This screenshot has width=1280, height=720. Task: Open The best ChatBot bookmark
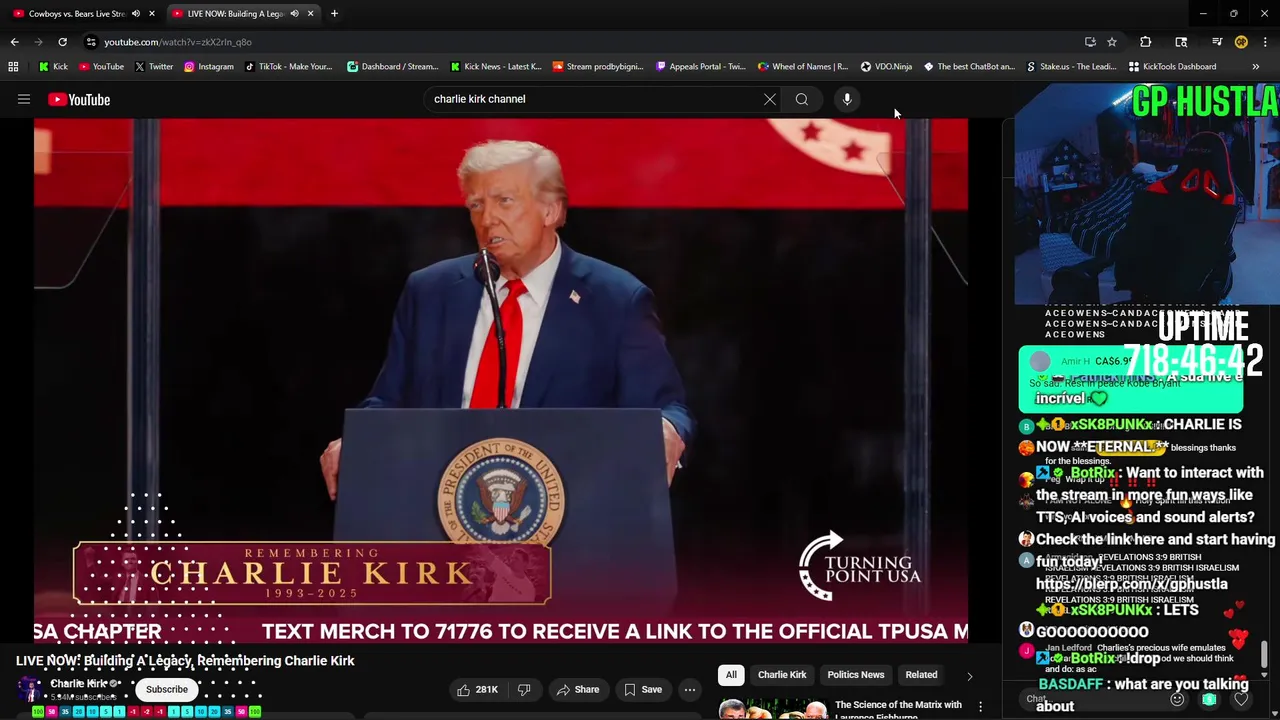969,66
